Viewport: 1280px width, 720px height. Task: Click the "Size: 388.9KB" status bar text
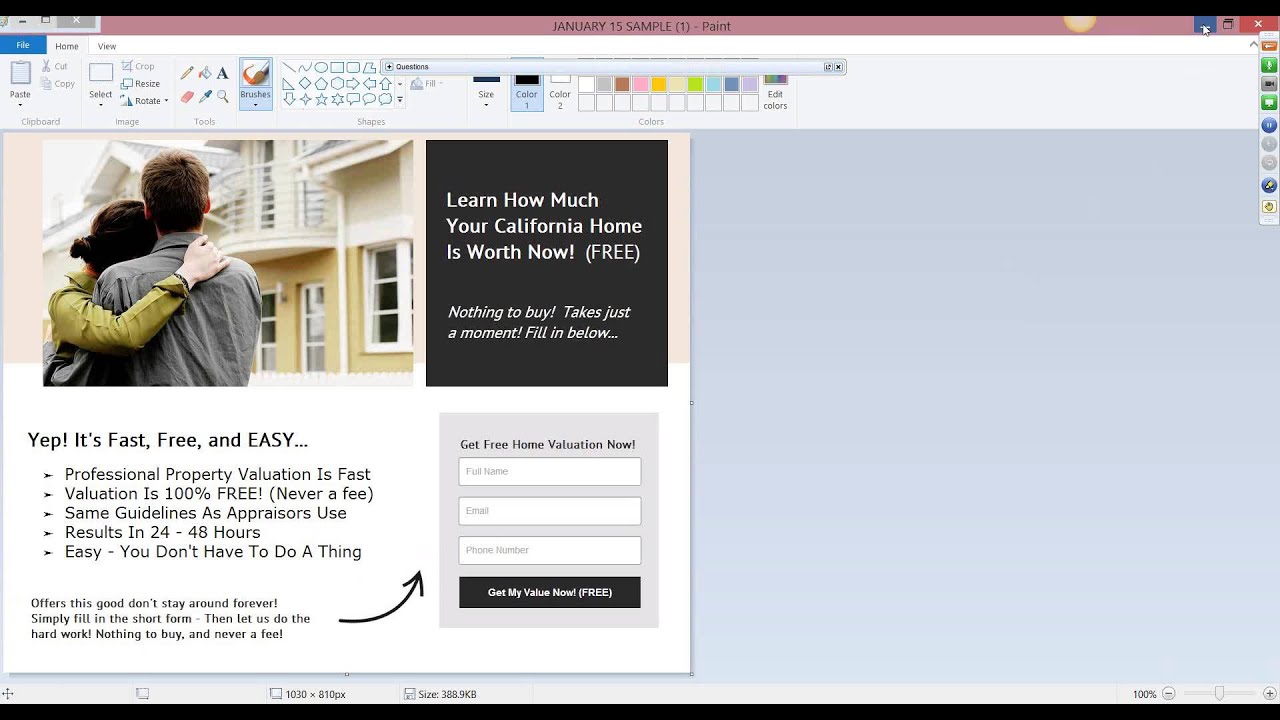[x=447, y=694]
